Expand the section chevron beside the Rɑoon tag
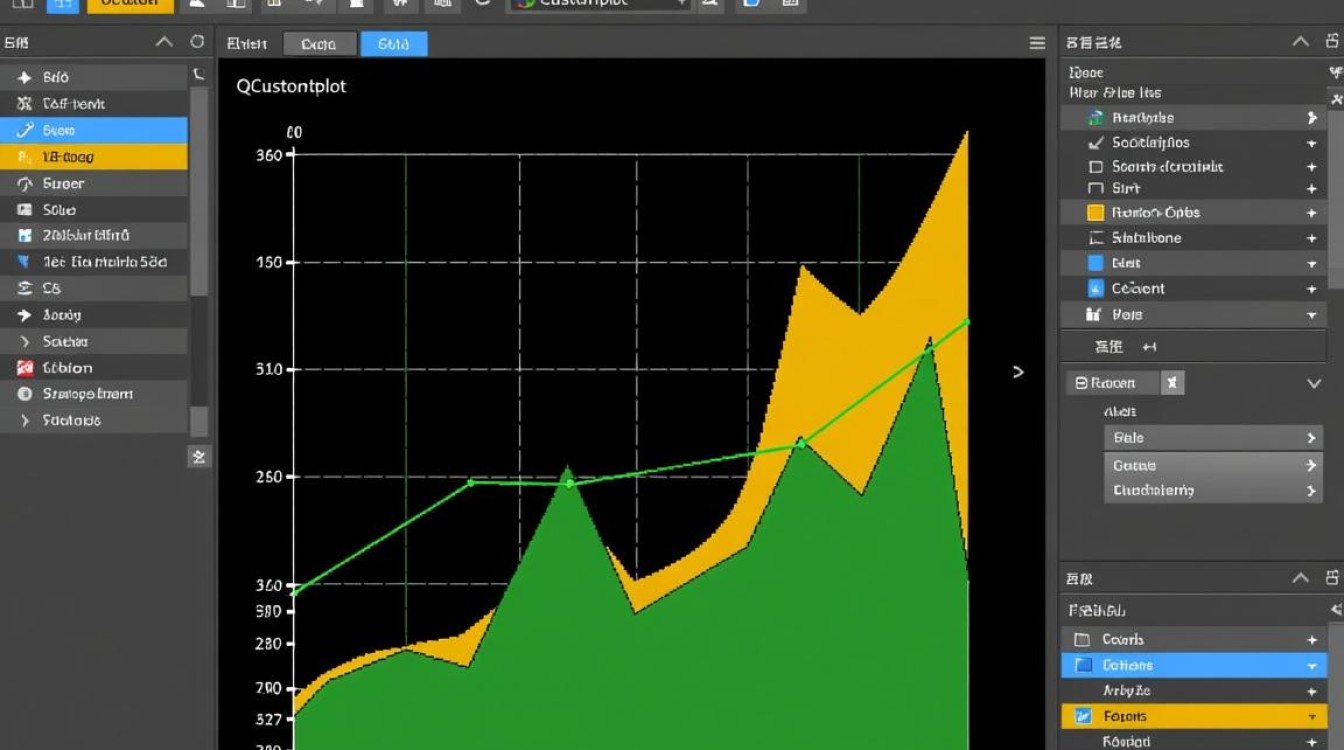Viewport: 1344px width, 750px height. 1314,383
